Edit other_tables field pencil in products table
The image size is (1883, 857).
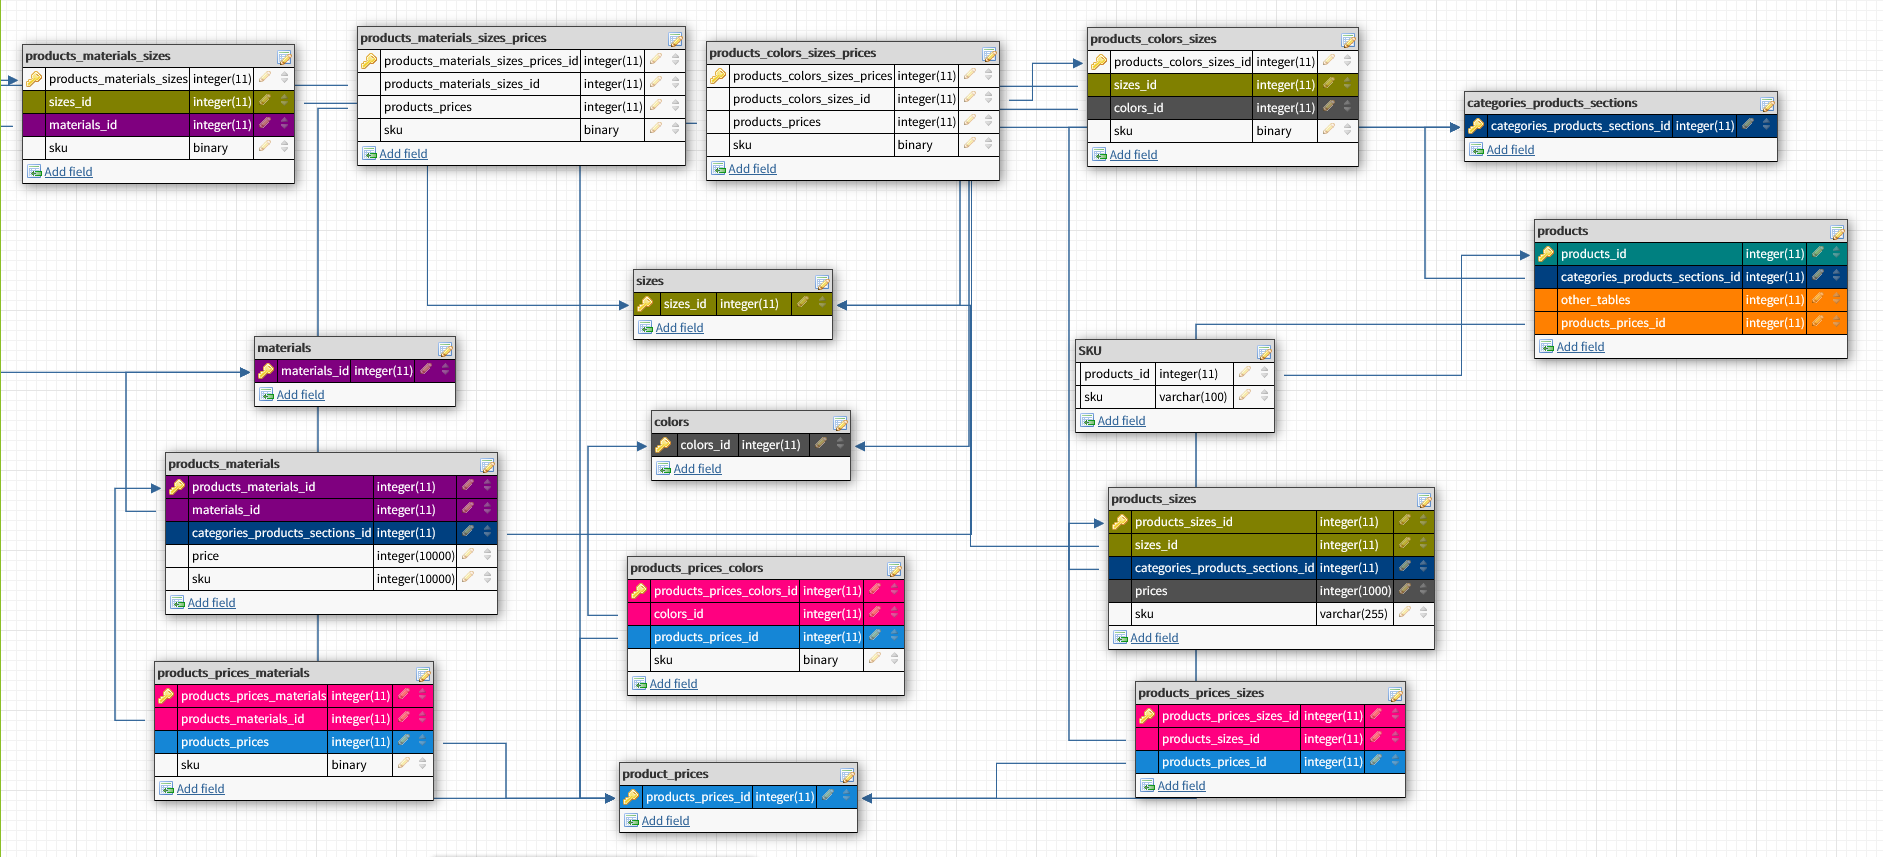(x=1818, y=299)
